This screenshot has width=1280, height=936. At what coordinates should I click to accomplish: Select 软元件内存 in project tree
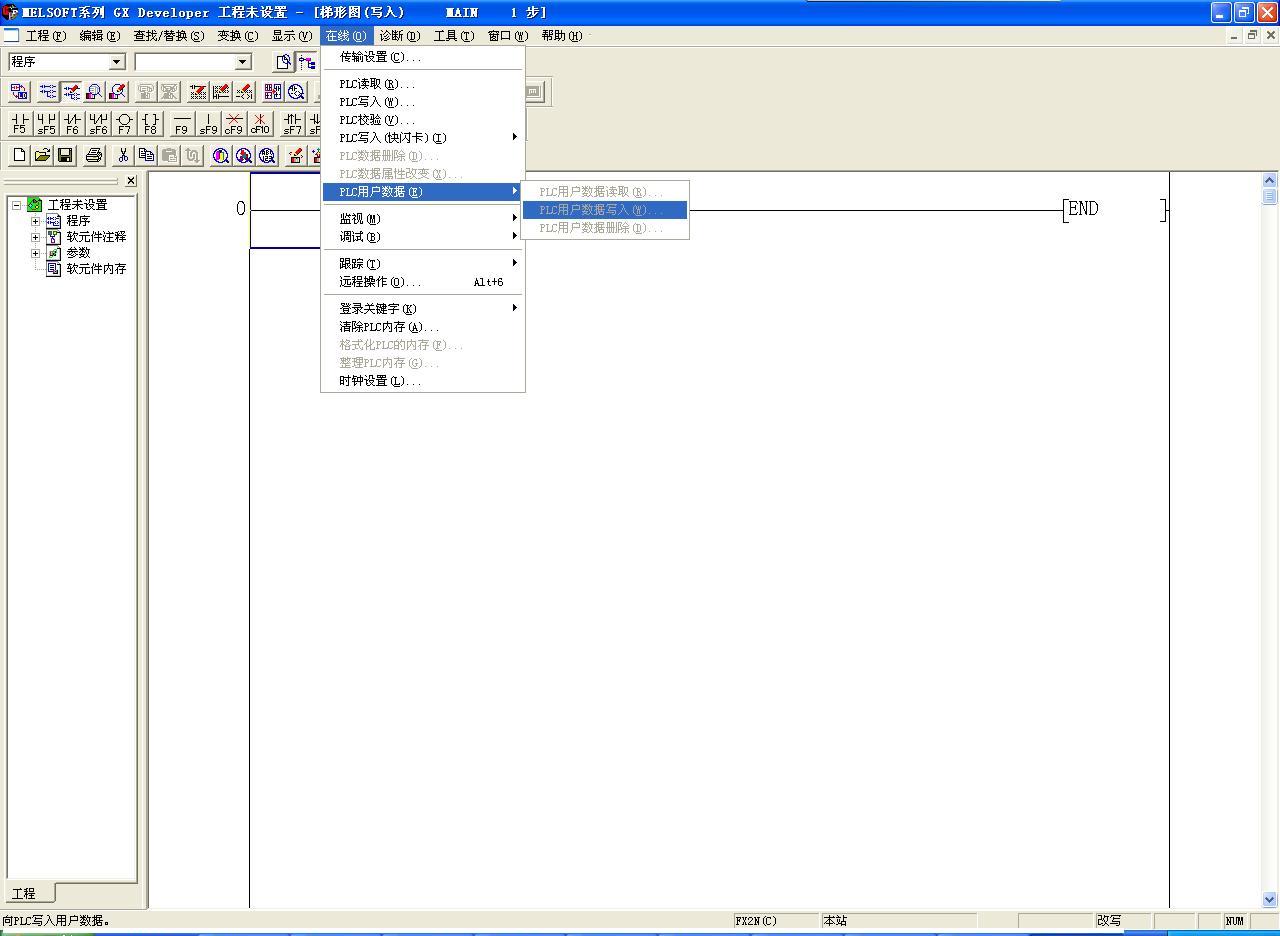click(x=95, y=269)
